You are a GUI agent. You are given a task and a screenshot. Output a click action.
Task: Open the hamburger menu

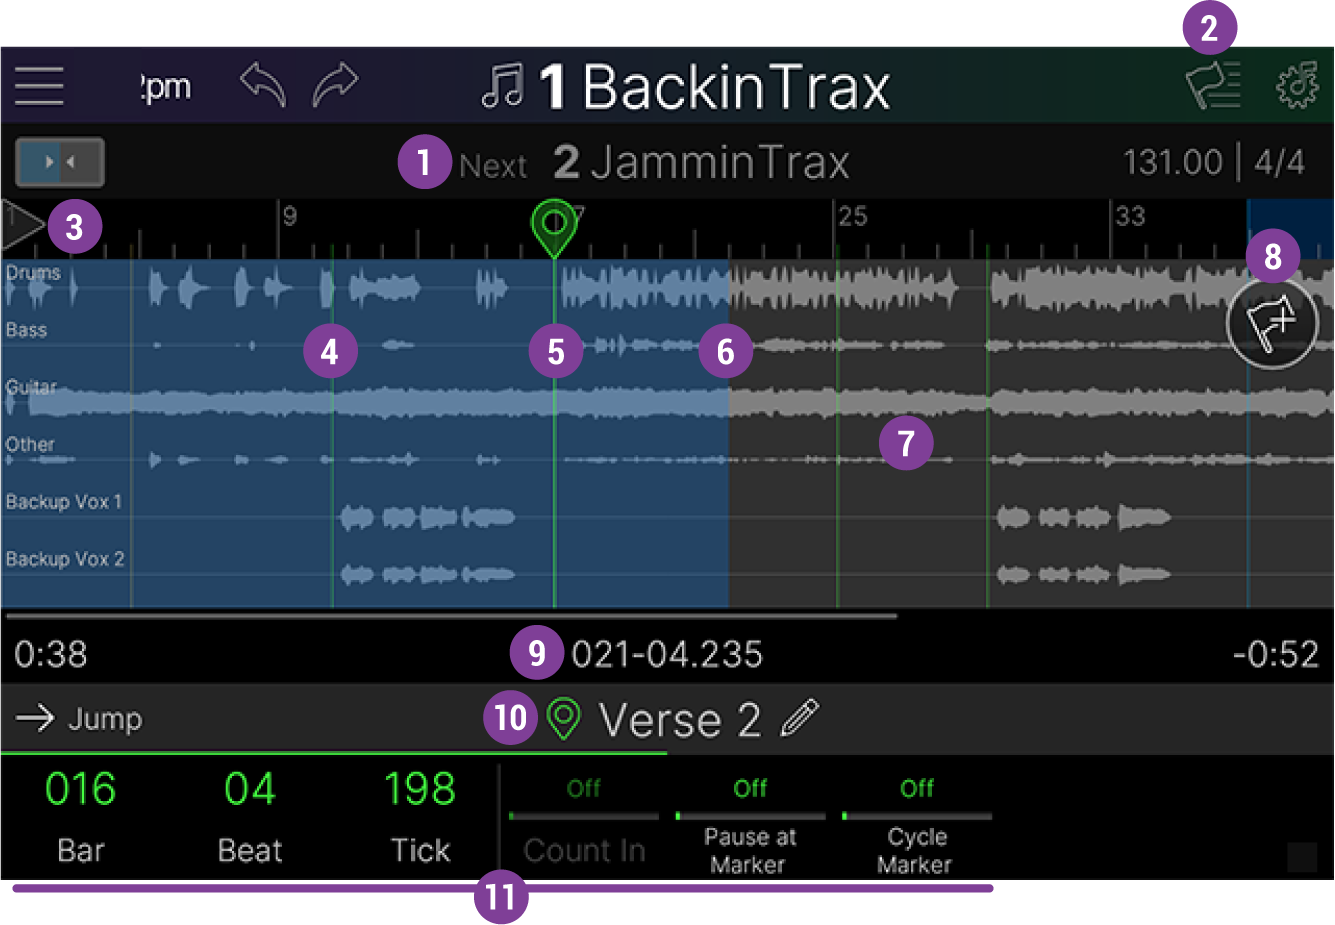coord(39,86)
